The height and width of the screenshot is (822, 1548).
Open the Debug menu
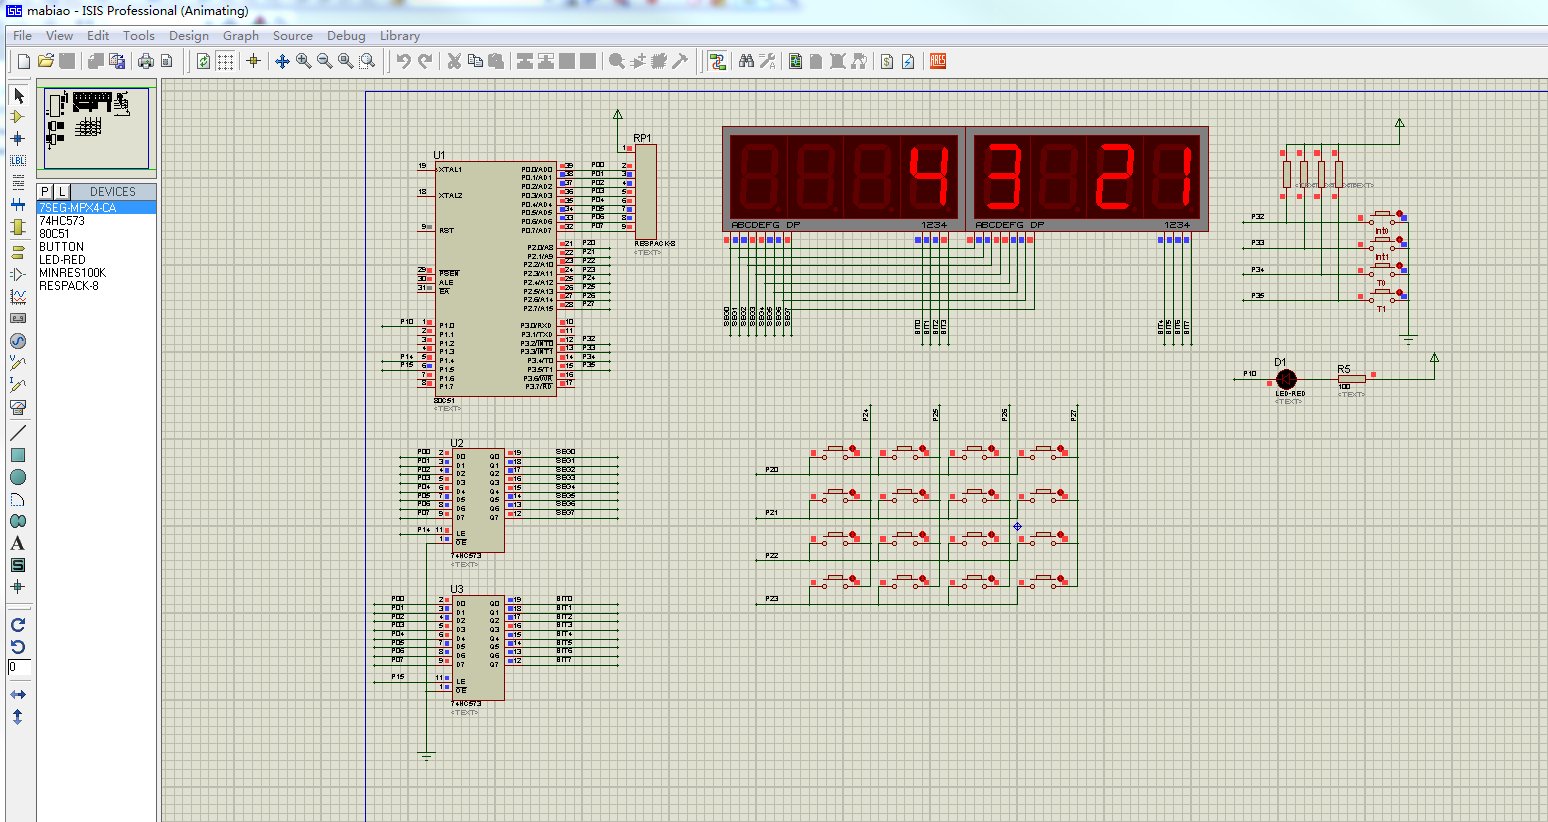pos(346,35)
